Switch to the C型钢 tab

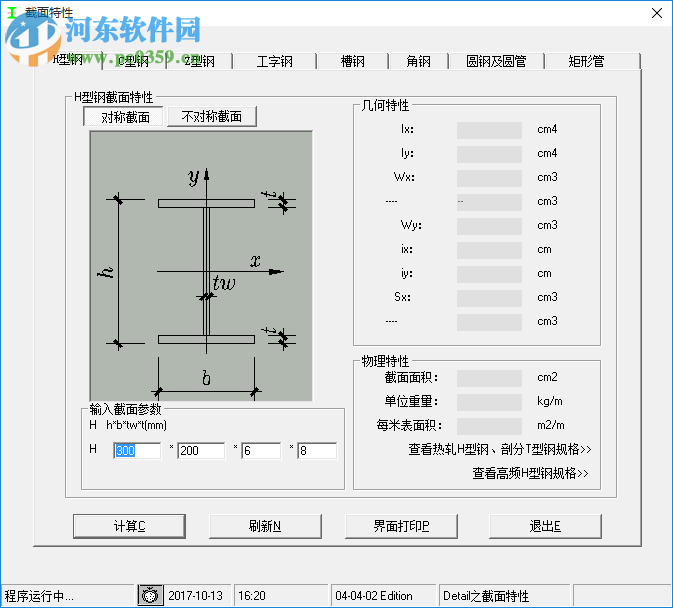tap(134, 61)
